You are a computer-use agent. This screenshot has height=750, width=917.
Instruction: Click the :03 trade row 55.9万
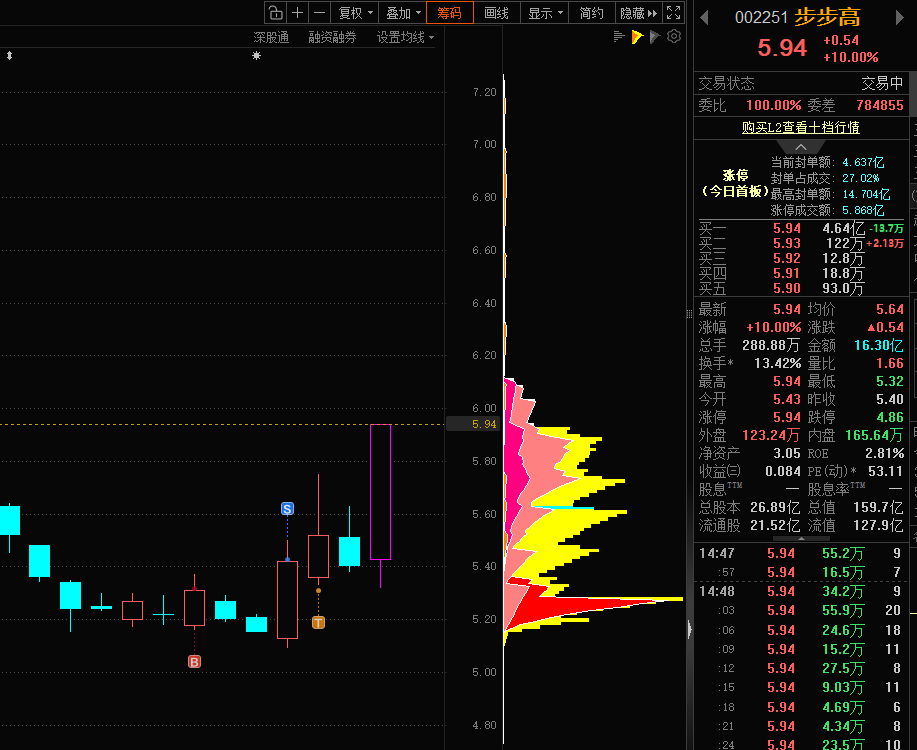coord(843,611)
